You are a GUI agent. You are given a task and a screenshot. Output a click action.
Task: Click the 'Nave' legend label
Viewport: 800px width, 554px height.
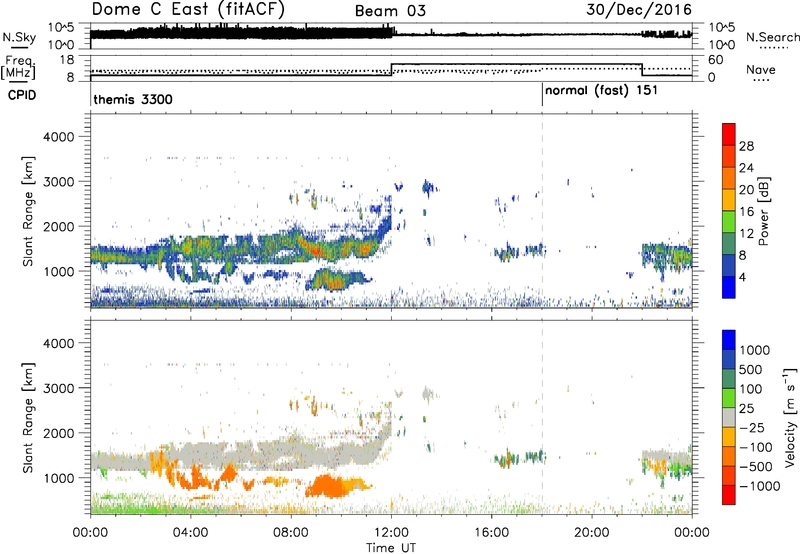click(x=760, y=69)
